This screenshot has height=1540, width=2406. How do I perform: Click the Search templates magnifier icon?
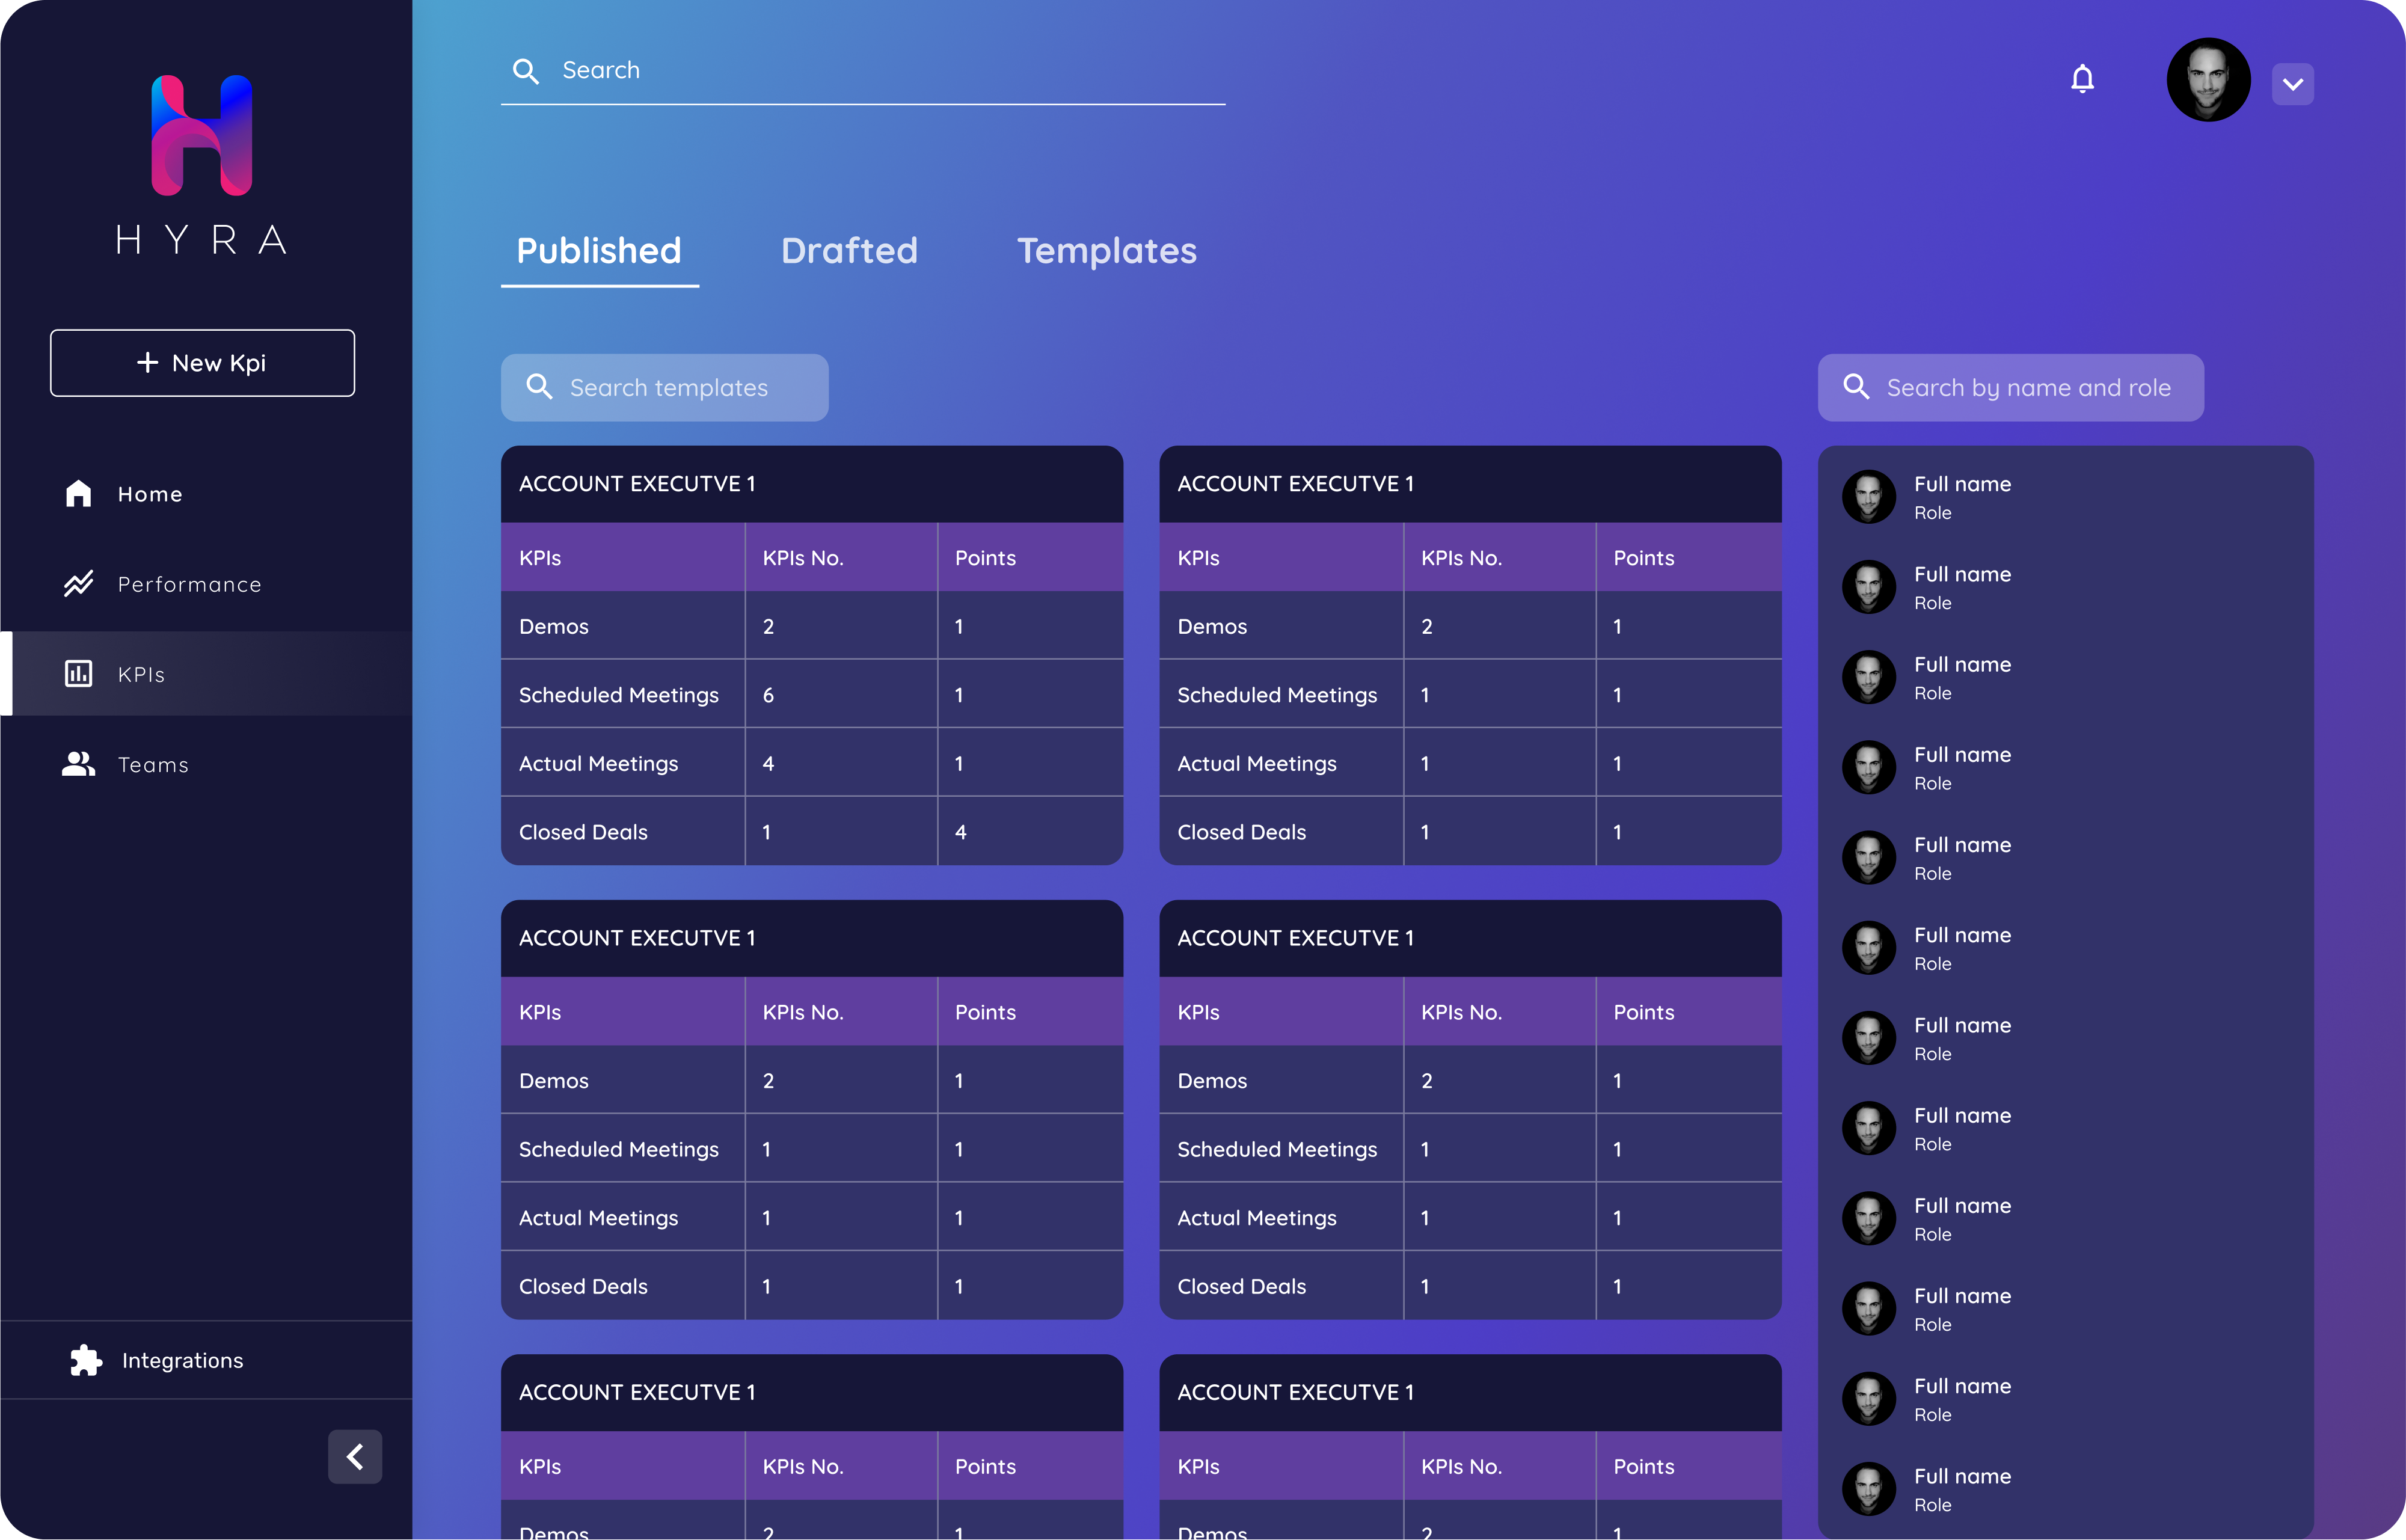tap(539, 387)
